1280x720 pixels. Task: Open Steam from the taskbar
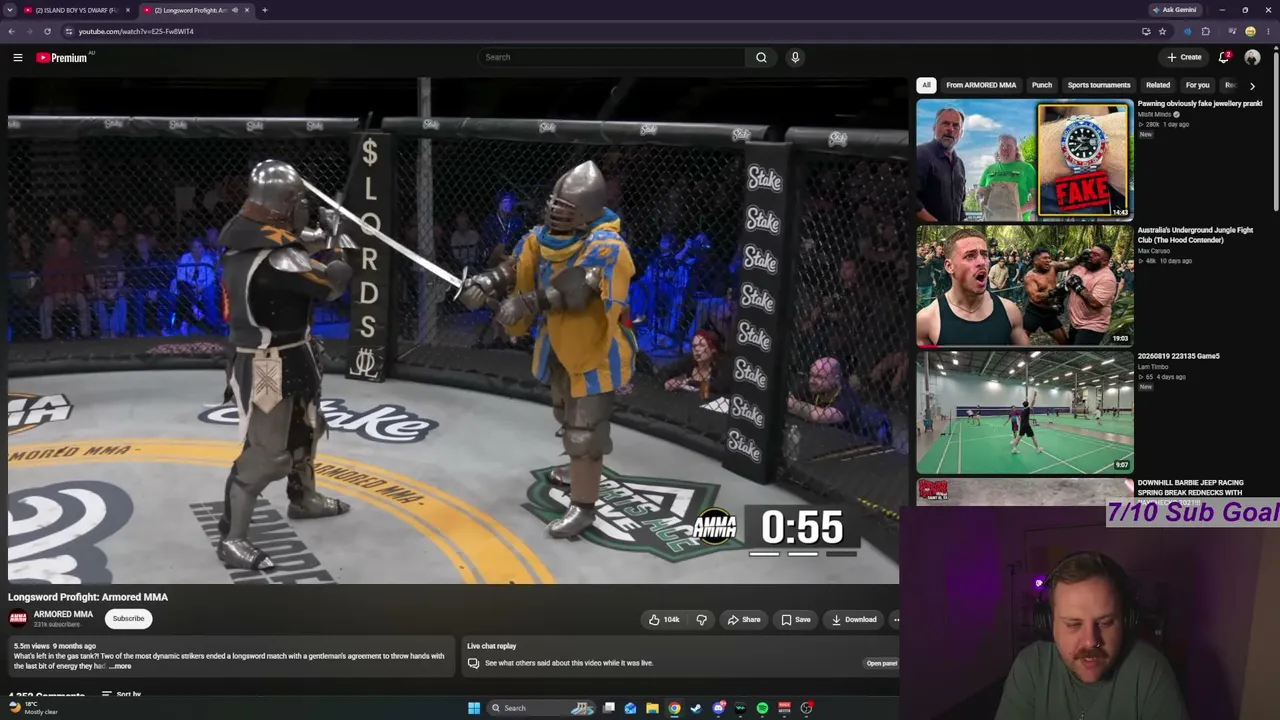pyautogui.click(x=696, y=708)
